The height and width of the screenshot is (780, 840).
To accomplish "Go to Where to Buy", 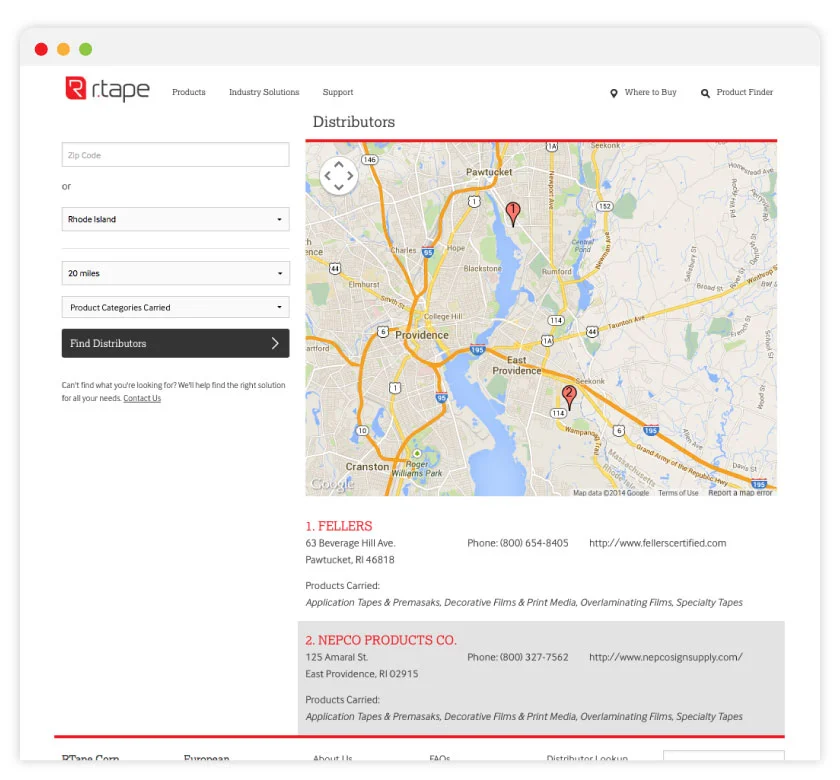I will 650,92.
